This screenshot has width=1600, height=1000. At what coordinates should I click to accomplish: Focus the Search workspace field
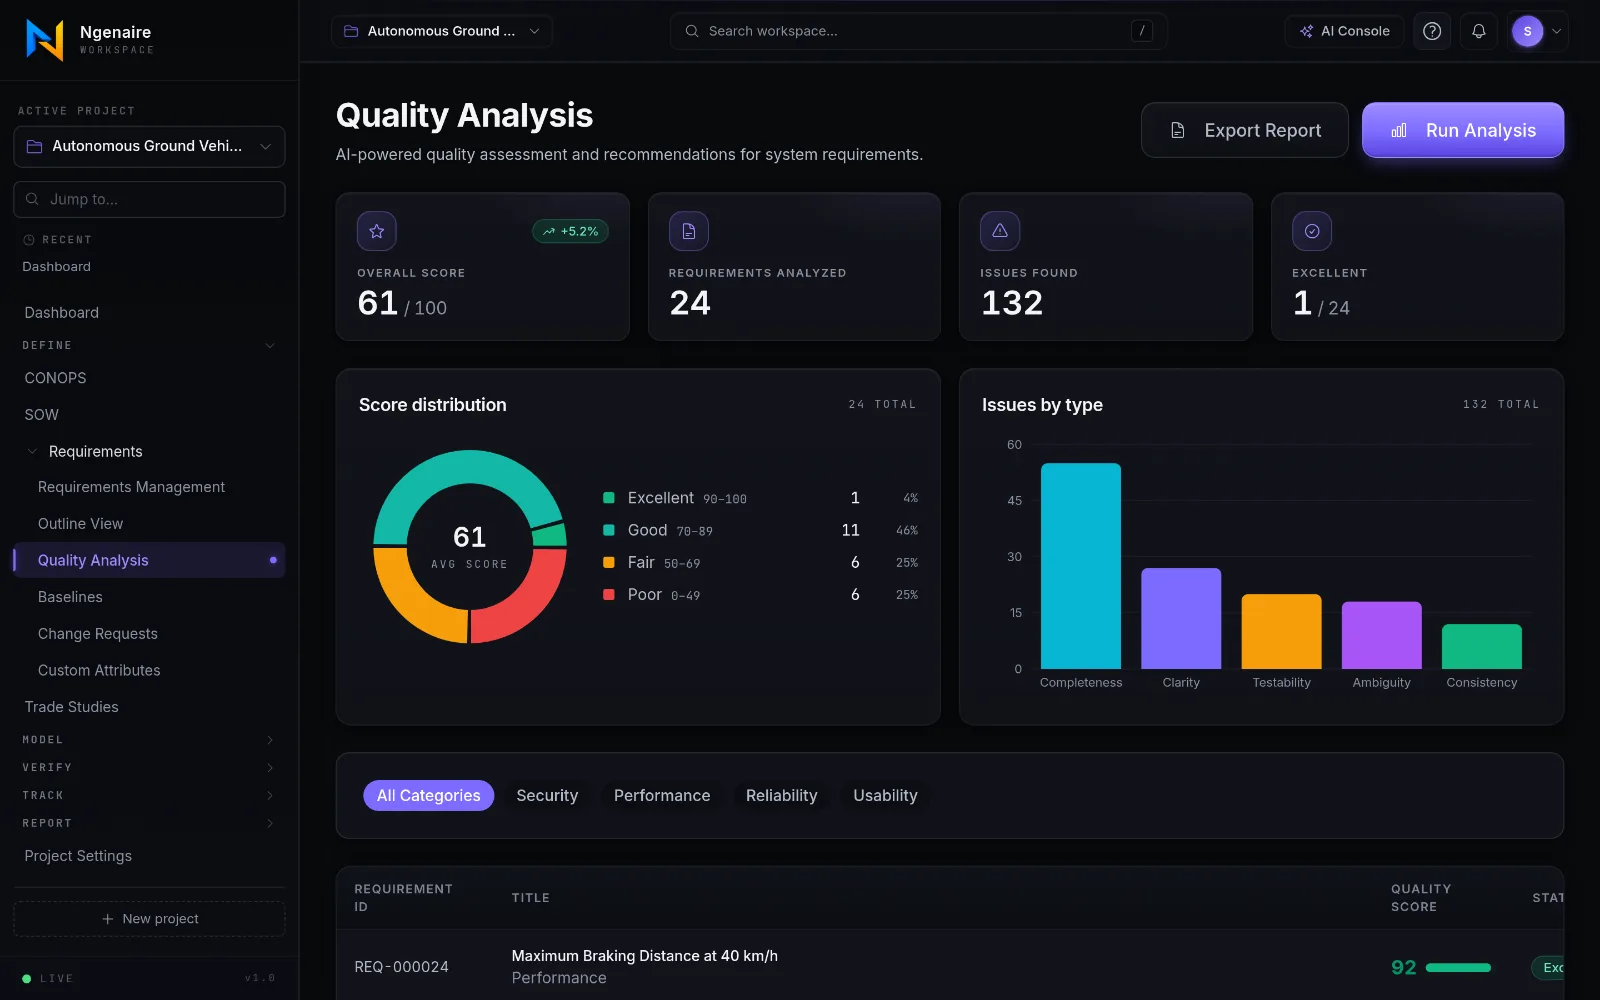point(918,31)
